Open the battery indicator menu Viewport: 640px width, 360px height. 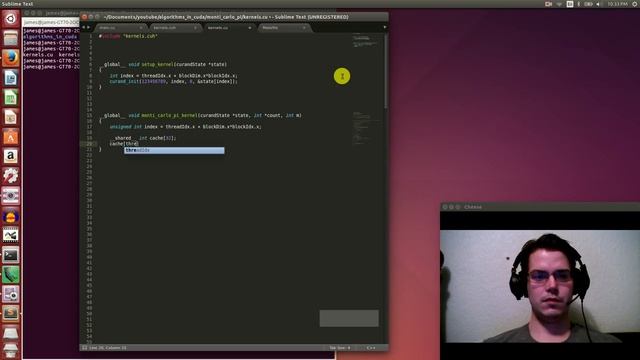(588, 4)
